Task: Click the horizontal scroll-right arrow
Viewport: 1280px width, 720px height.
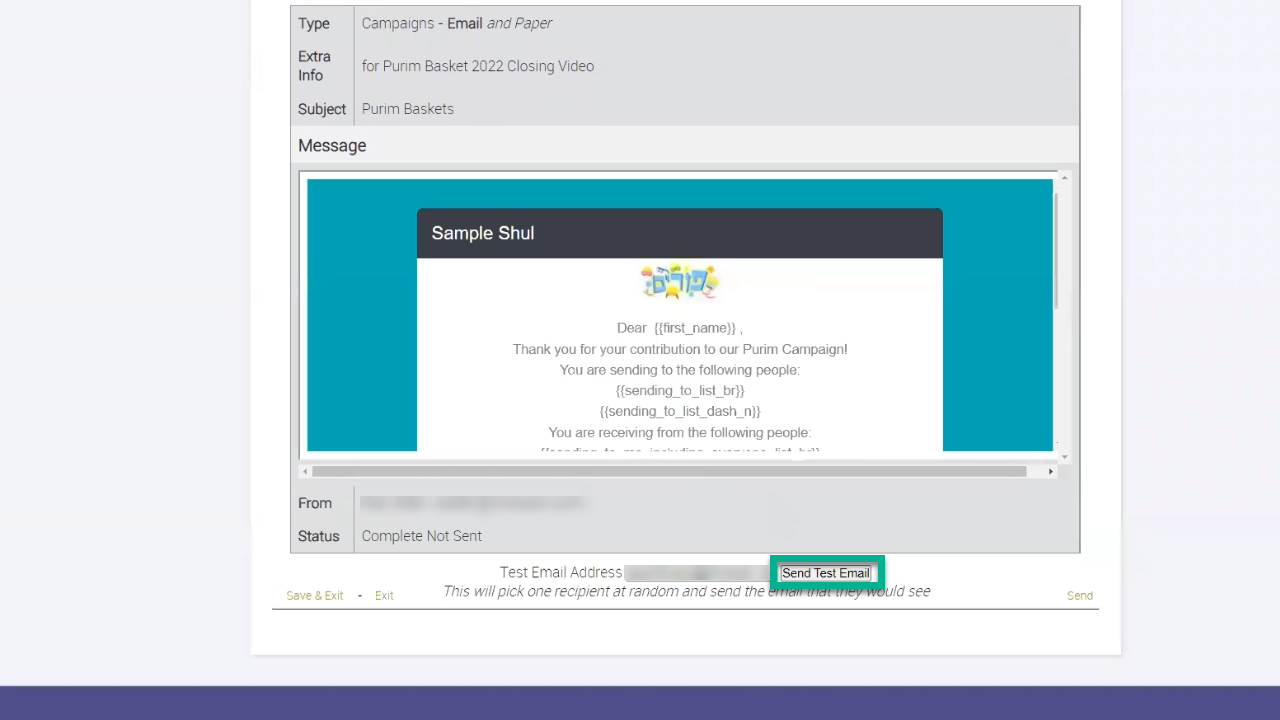Action: (x=1050, y=471)
